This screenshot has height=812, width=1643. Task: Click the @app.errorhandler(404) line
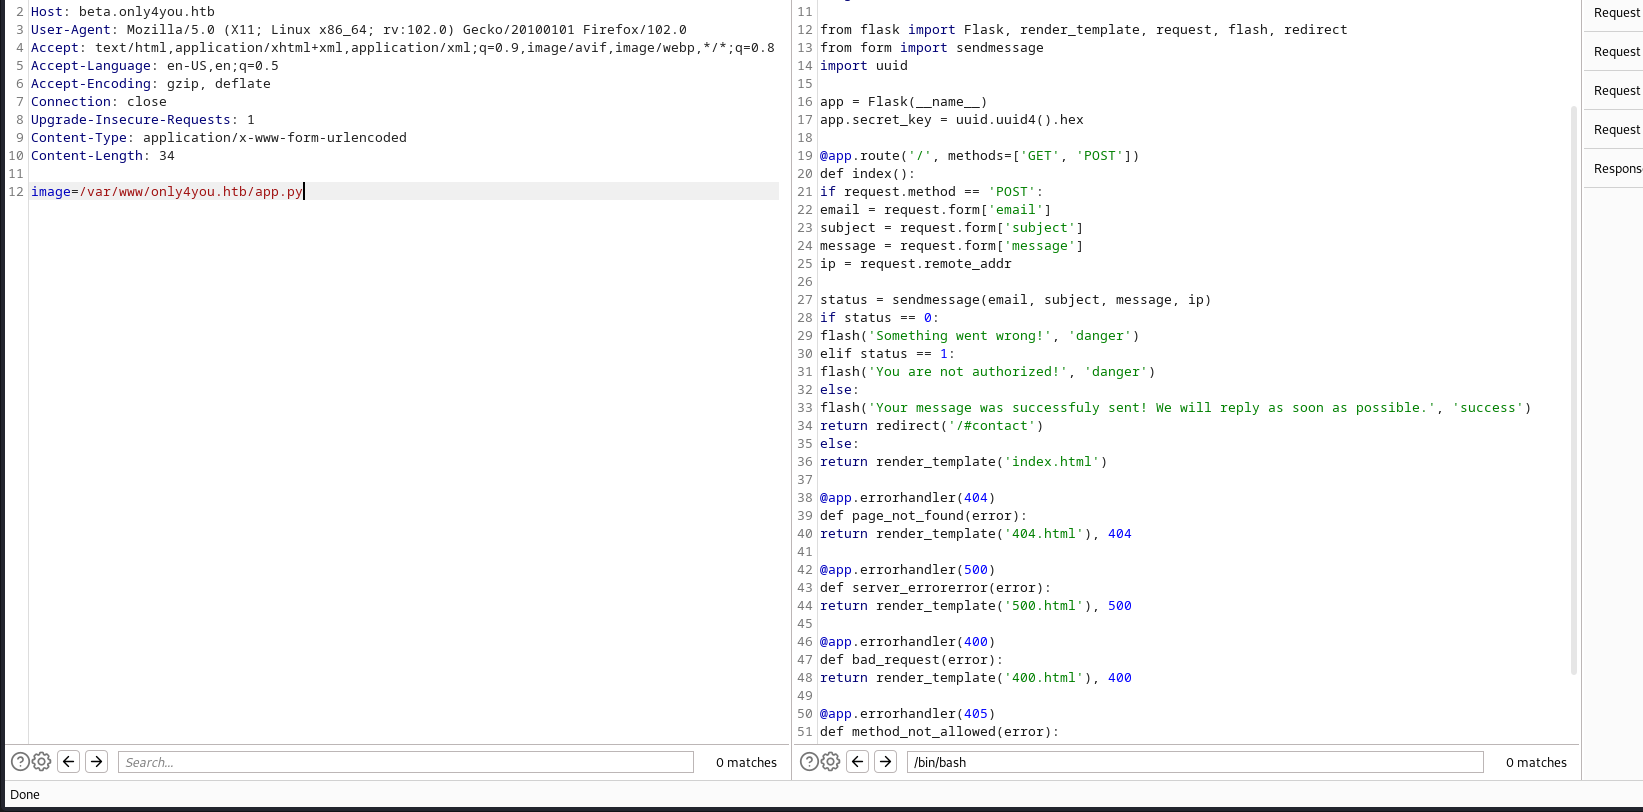click(908, 498)
